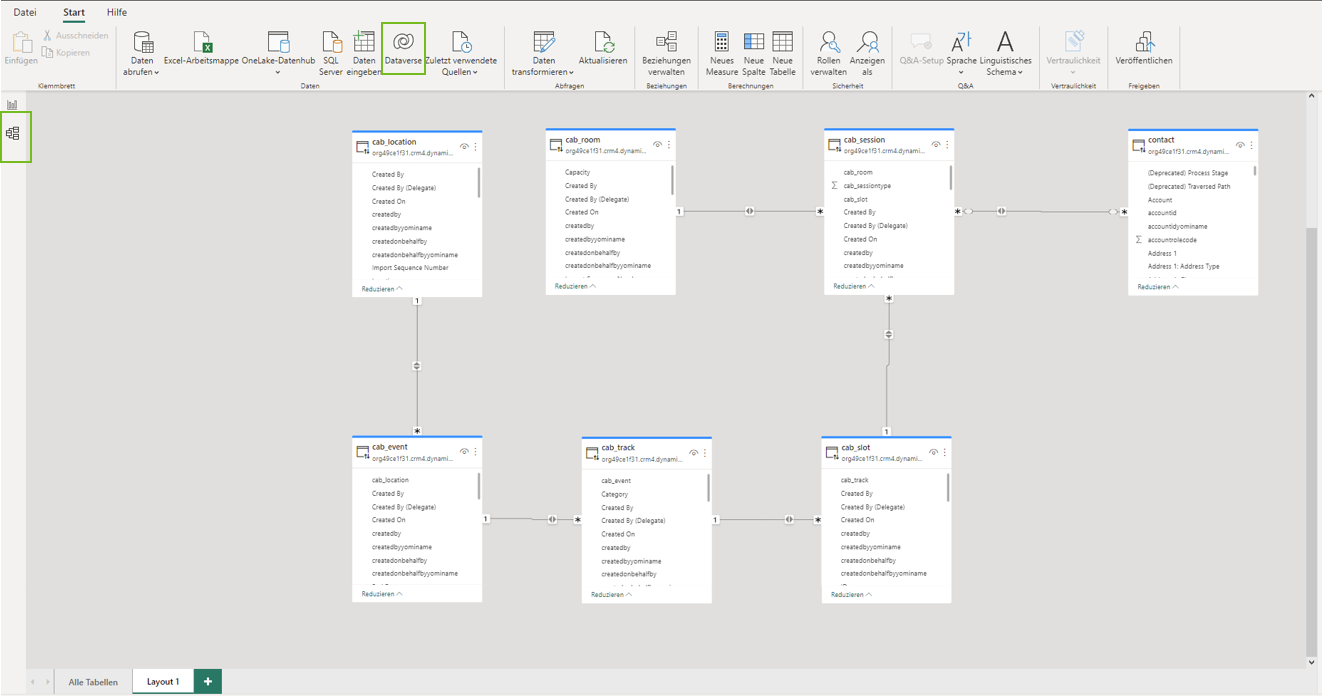Click Daten eingeben icon

[x=364, y=41]
